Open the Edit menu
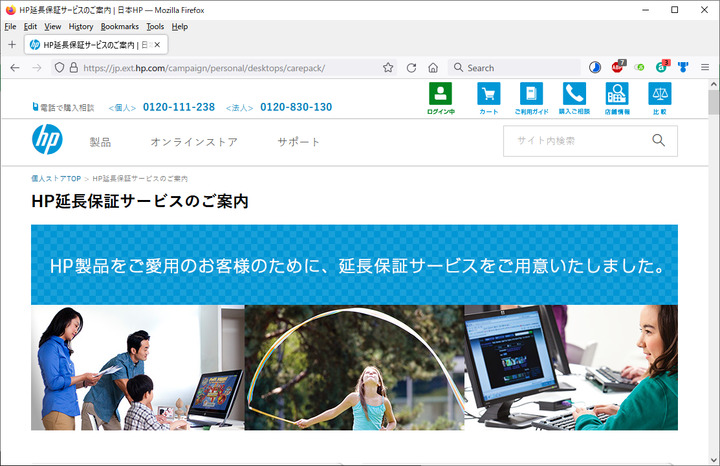 pos(30,27)
